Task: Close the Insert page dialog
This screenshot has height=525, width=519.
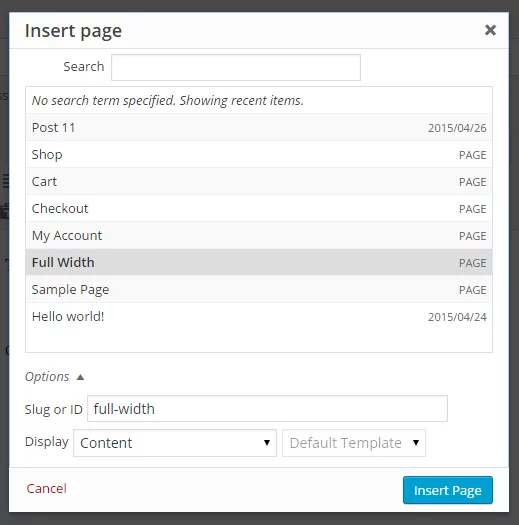Action: coord(490,30)
